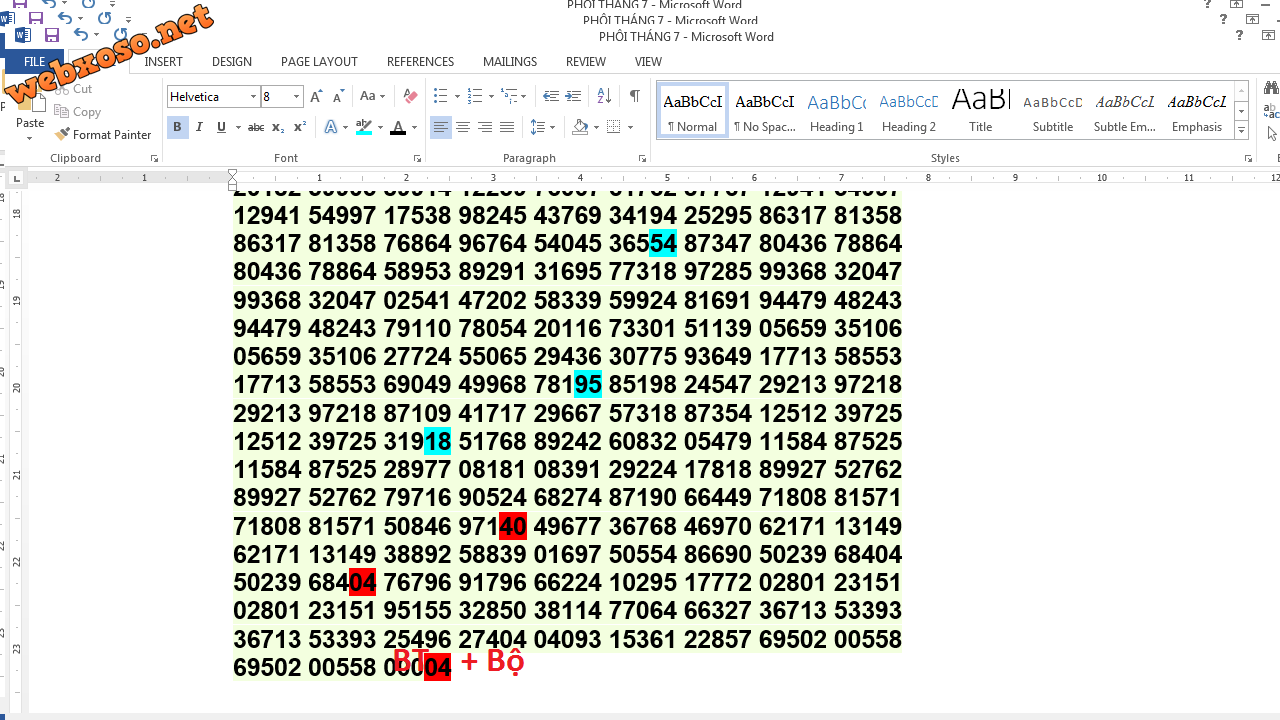Expand the font size dropdown
This screenshot has height=720, width=1280.
pos(296,97)
